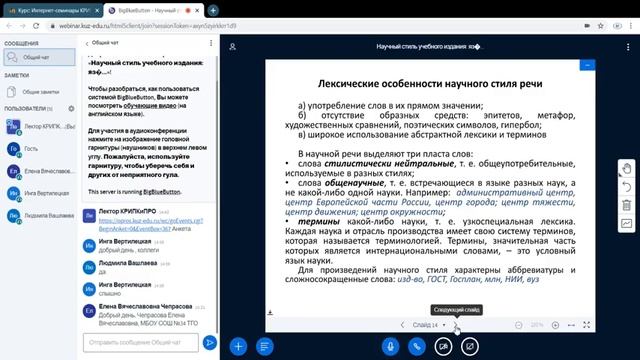Select user Инга Вертилецкая in list

tap(41, 193)
